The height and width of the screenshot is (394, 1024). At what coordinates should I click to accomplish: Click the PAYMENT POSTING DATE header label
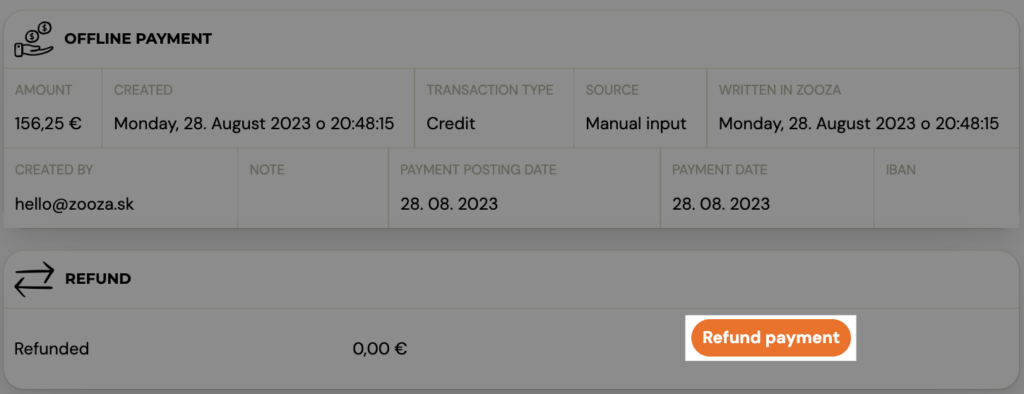click(x=478, y=170)
